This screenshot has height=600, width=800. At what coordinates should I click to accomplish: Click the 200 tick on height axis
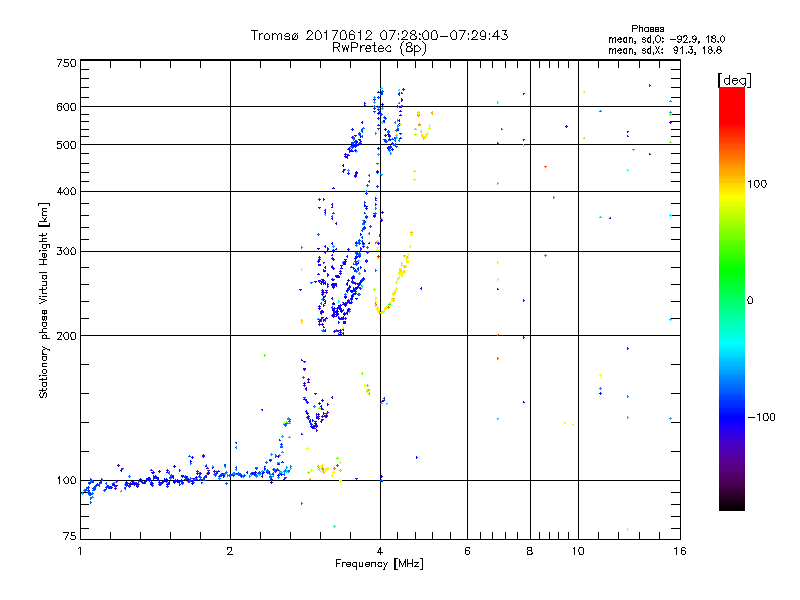[x=66, y=336]
